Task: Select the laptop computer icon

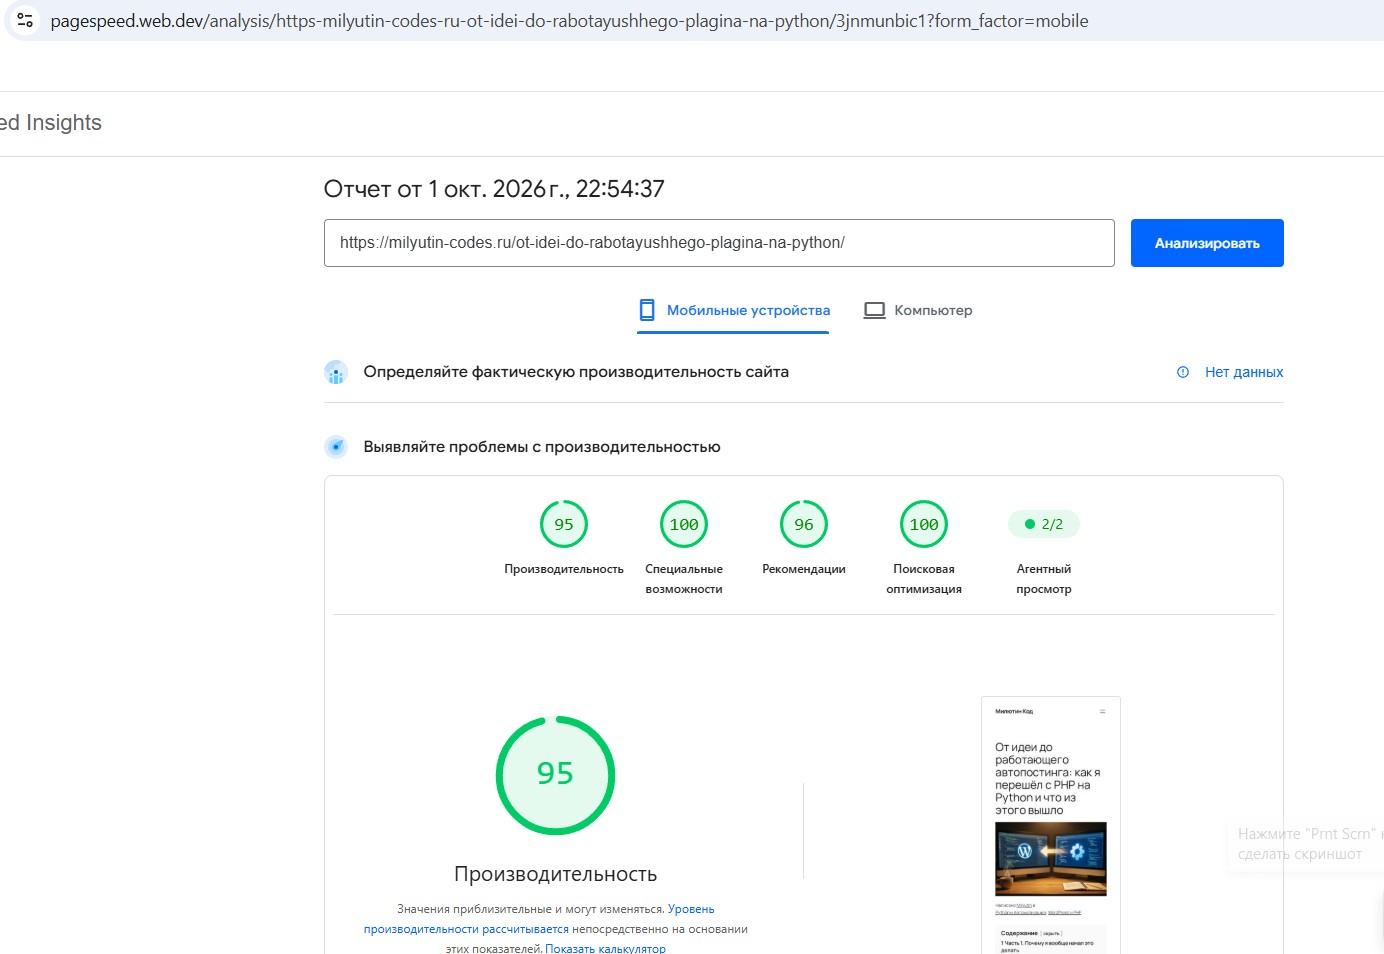Action: [875, 310]
